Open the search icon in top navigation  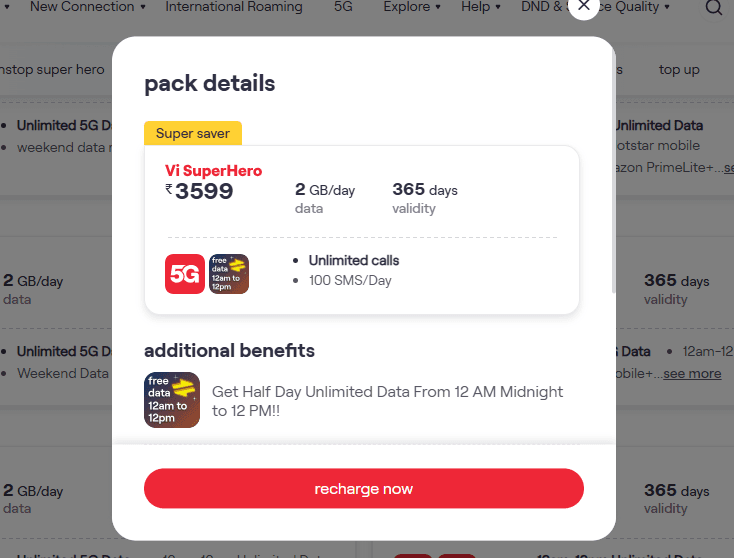(713, 8)
